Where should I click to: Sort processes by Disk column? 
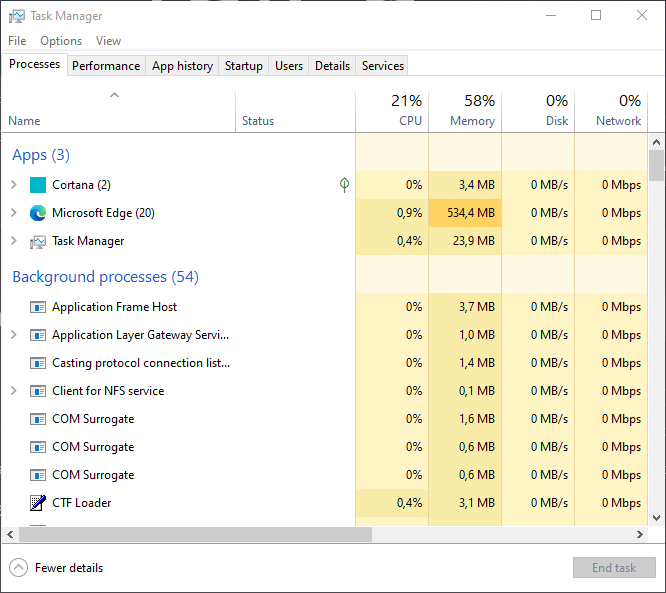538,111
